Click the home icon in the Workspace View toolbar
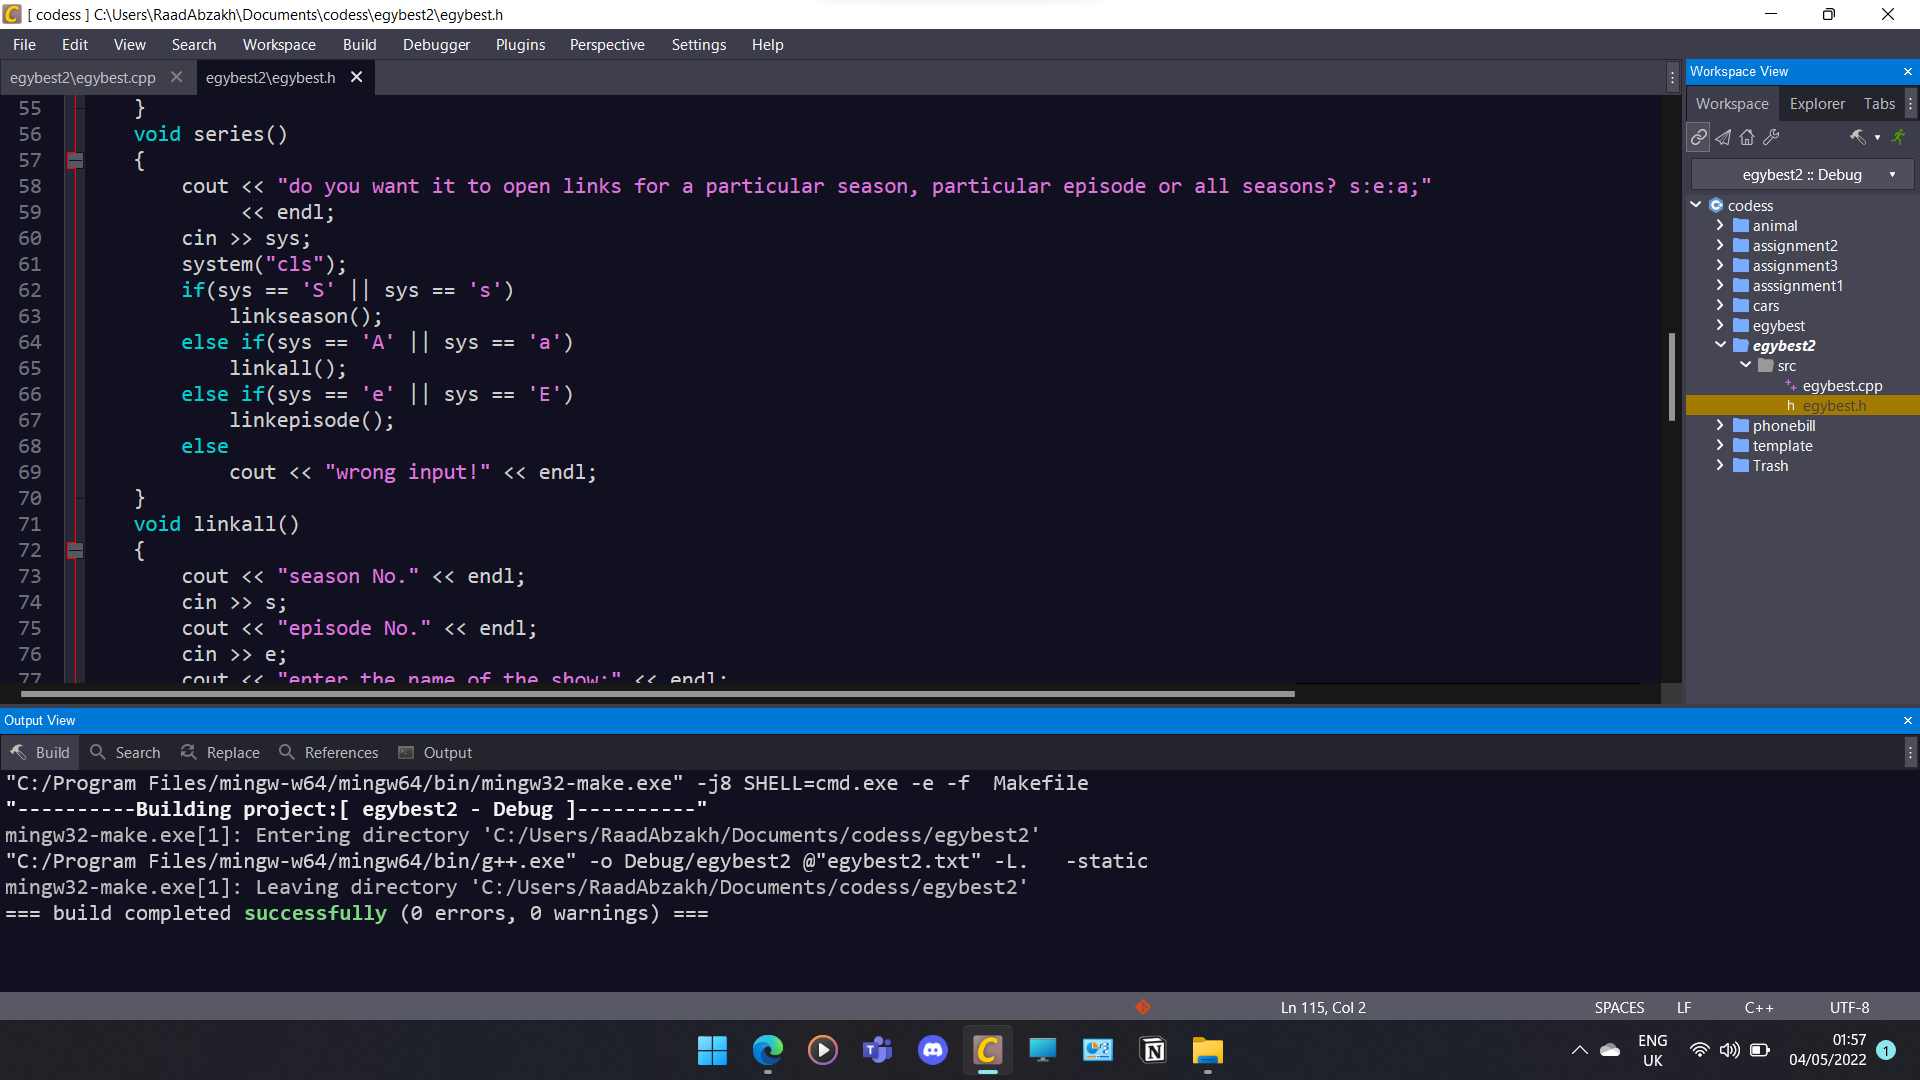Viewport: 1920px width, 1080px height. pos(1747,137)
